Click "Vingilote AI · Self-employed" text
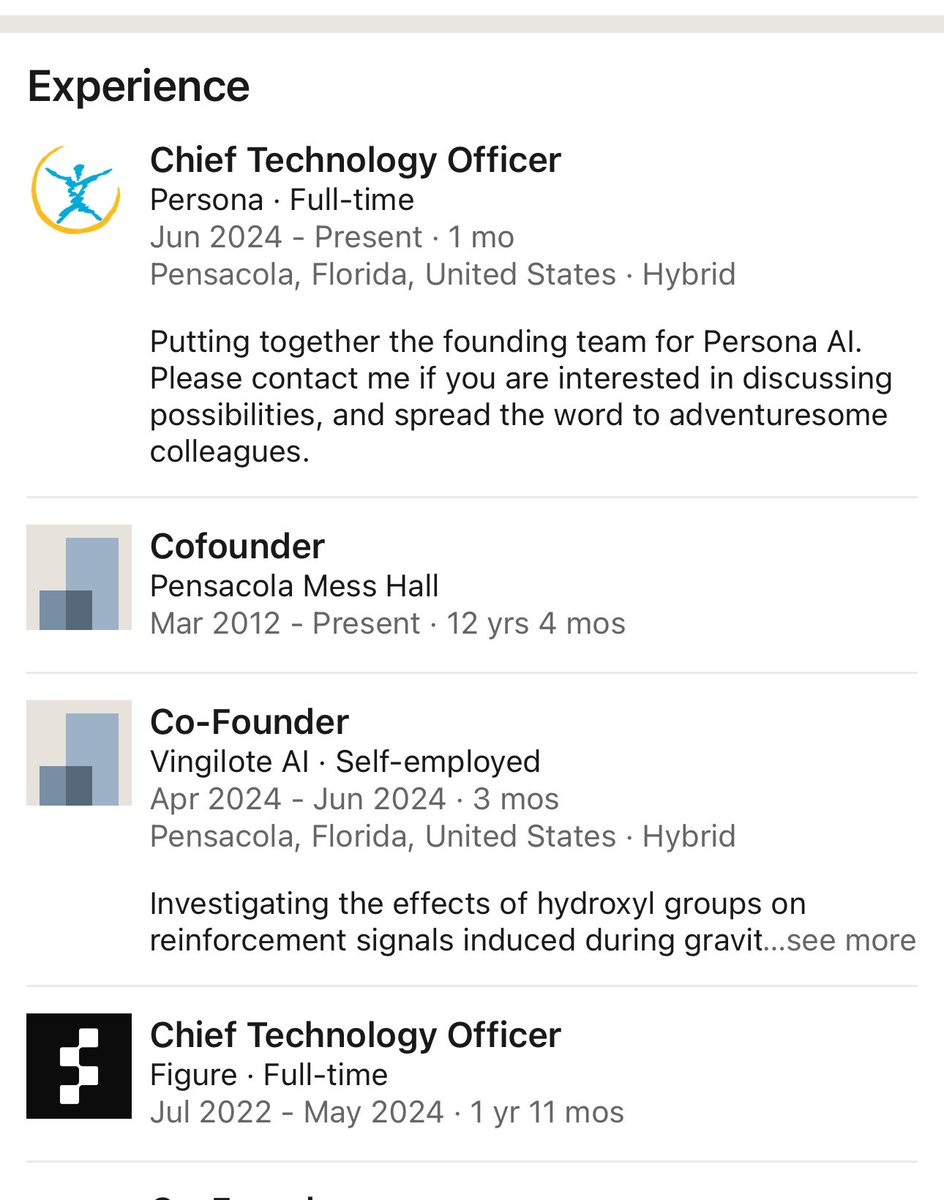Screen dimensions: 944x1200 point(344,762)
